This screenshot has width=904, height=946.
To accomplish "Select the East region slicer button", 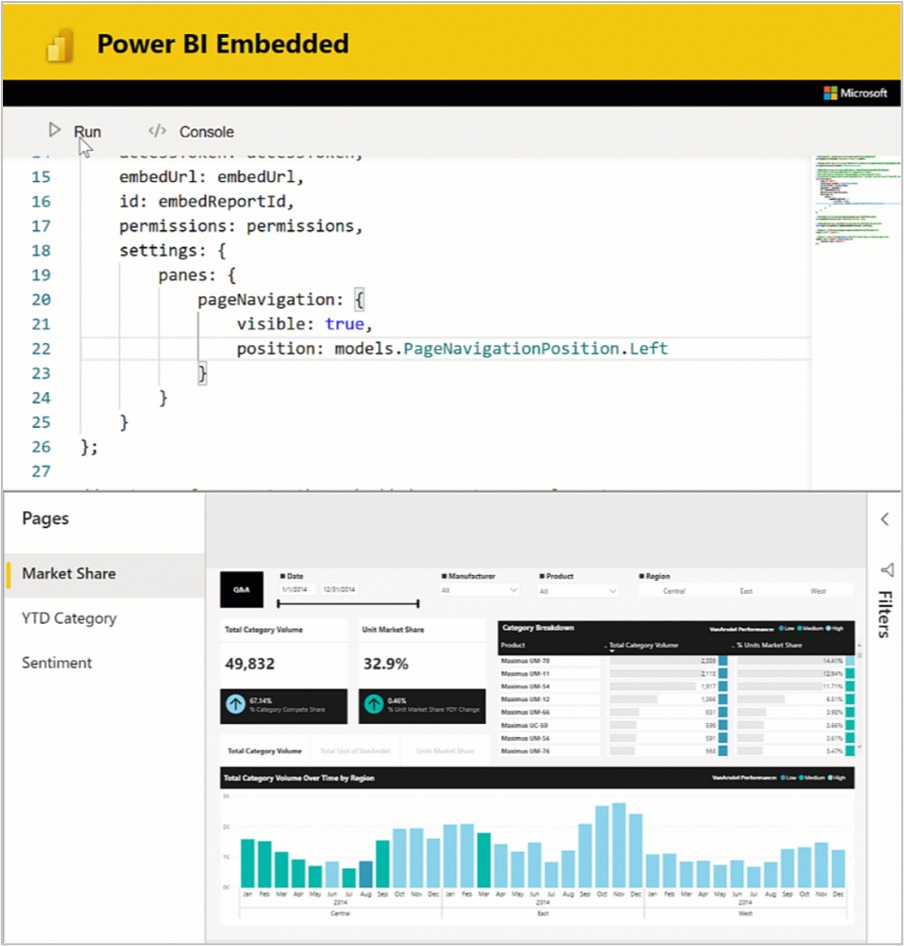I will click(746, 591).
